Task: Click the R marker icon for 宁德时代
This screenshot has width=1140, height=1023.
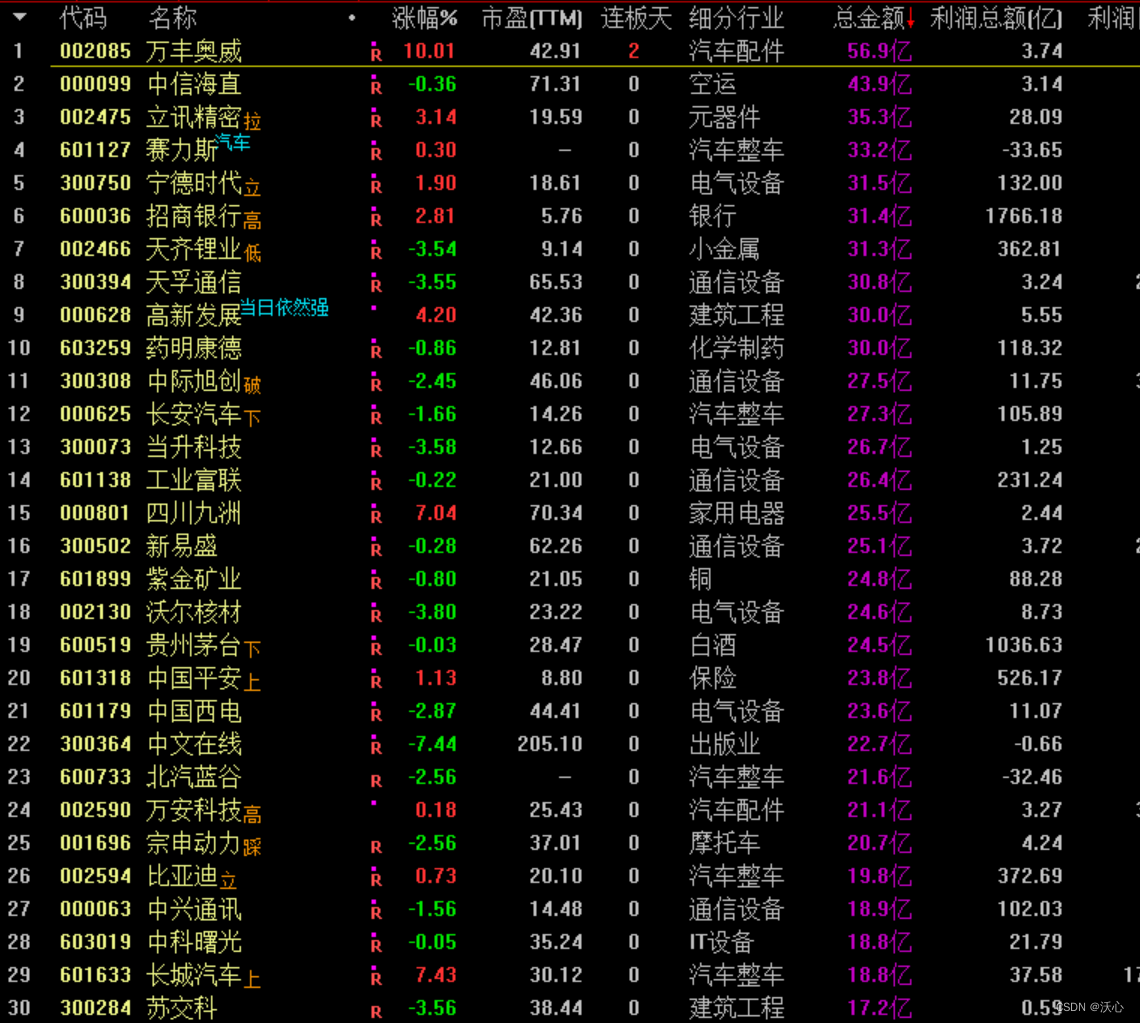Action: 376,184
